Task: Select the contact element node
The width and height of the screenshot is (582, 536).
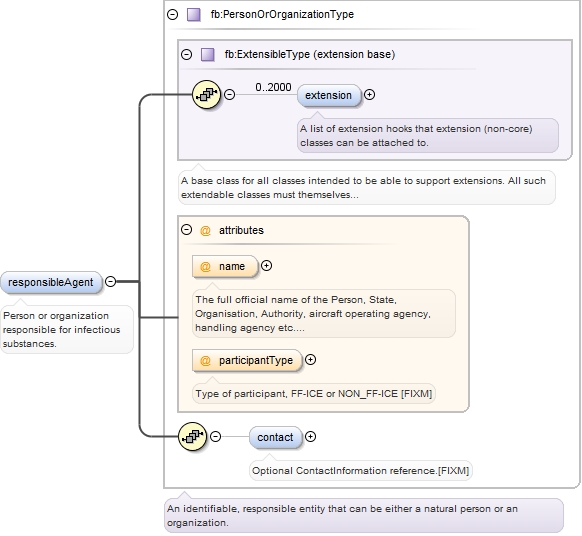Action: (275, 437)
